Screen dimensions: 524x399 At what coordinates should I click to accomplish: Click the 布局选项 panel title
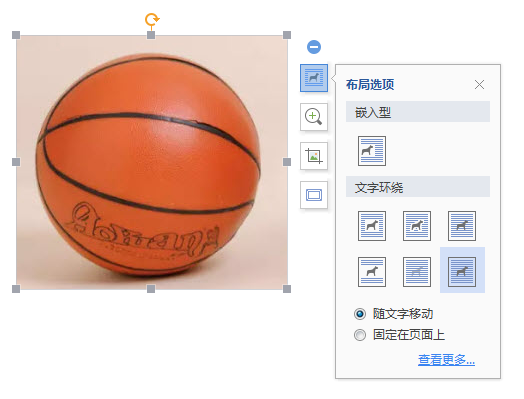370,85
